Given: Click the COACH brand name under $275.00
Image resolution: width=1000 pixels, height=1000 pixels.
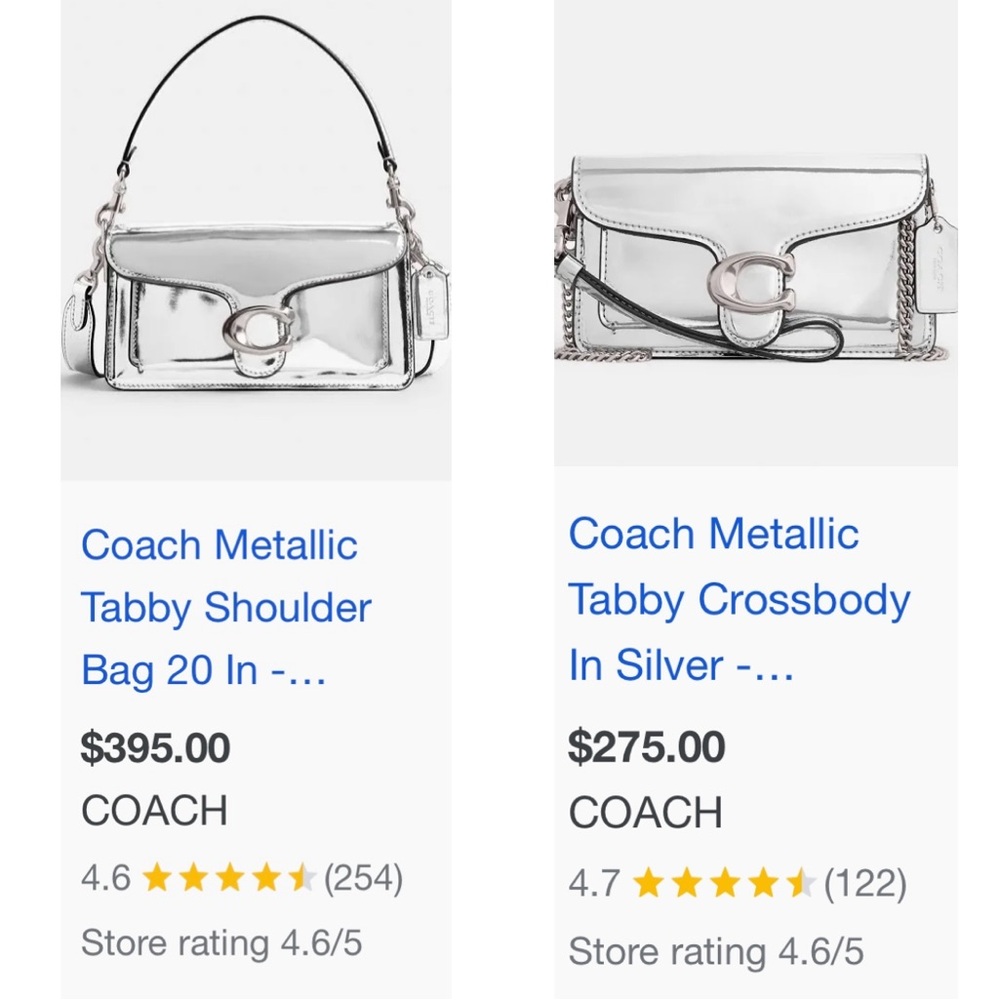Looking at the screenshot, I should pos(644,814).
